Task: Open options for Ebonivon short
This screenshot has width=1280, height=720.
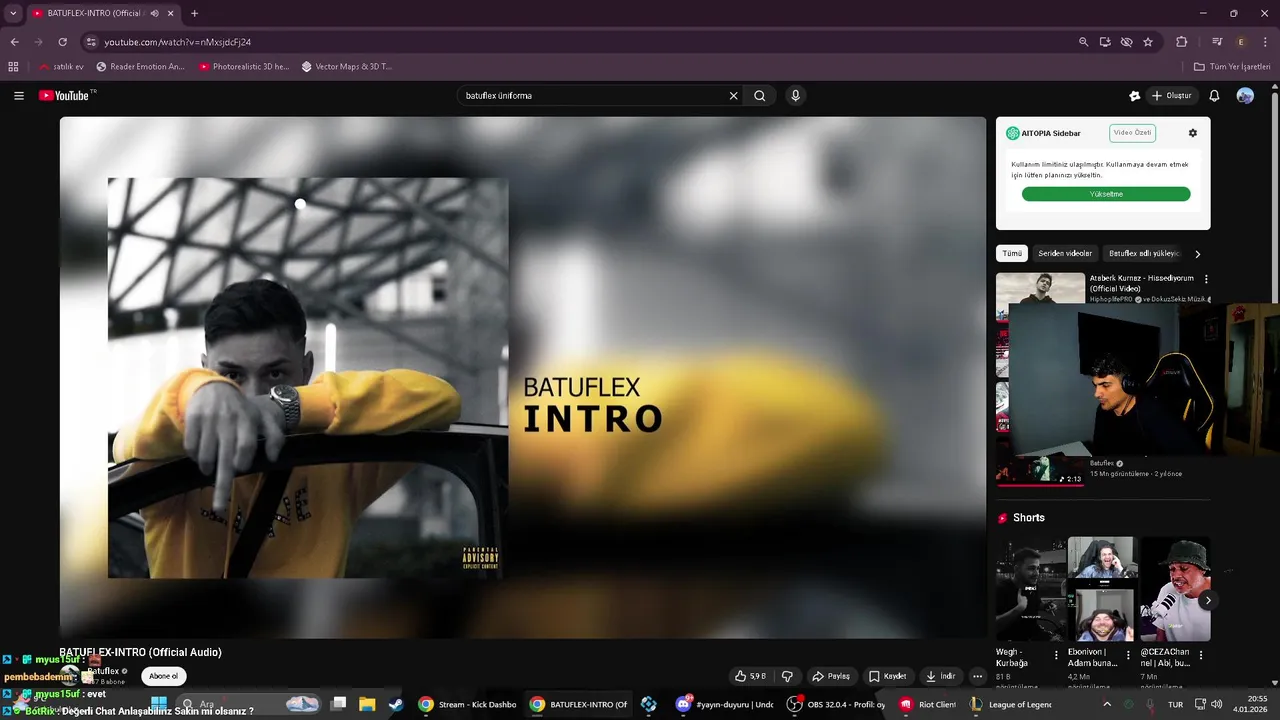Action: [x=1128, y=656]
